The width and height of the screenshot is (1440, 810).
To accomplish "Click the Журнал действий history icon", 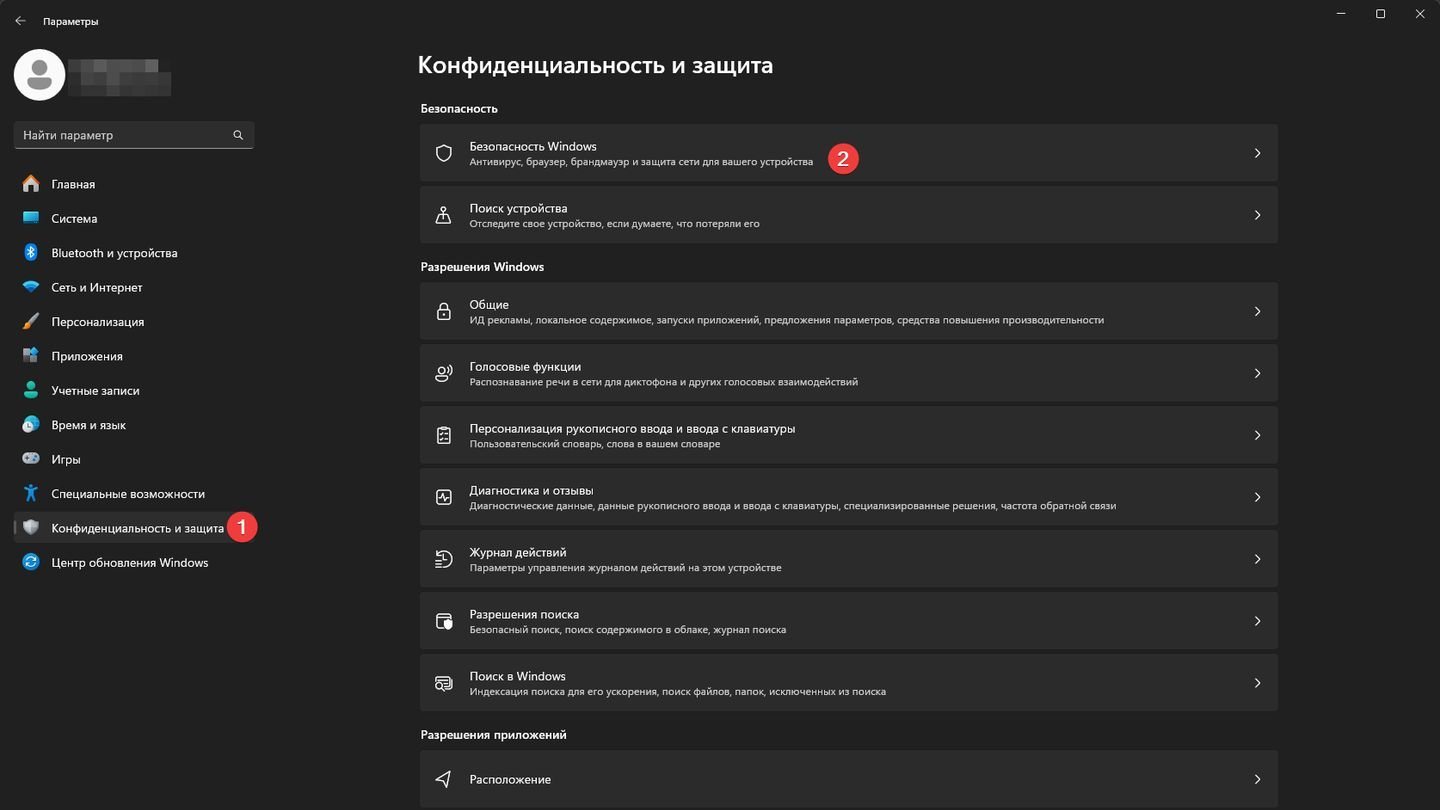I will [444, 559].
